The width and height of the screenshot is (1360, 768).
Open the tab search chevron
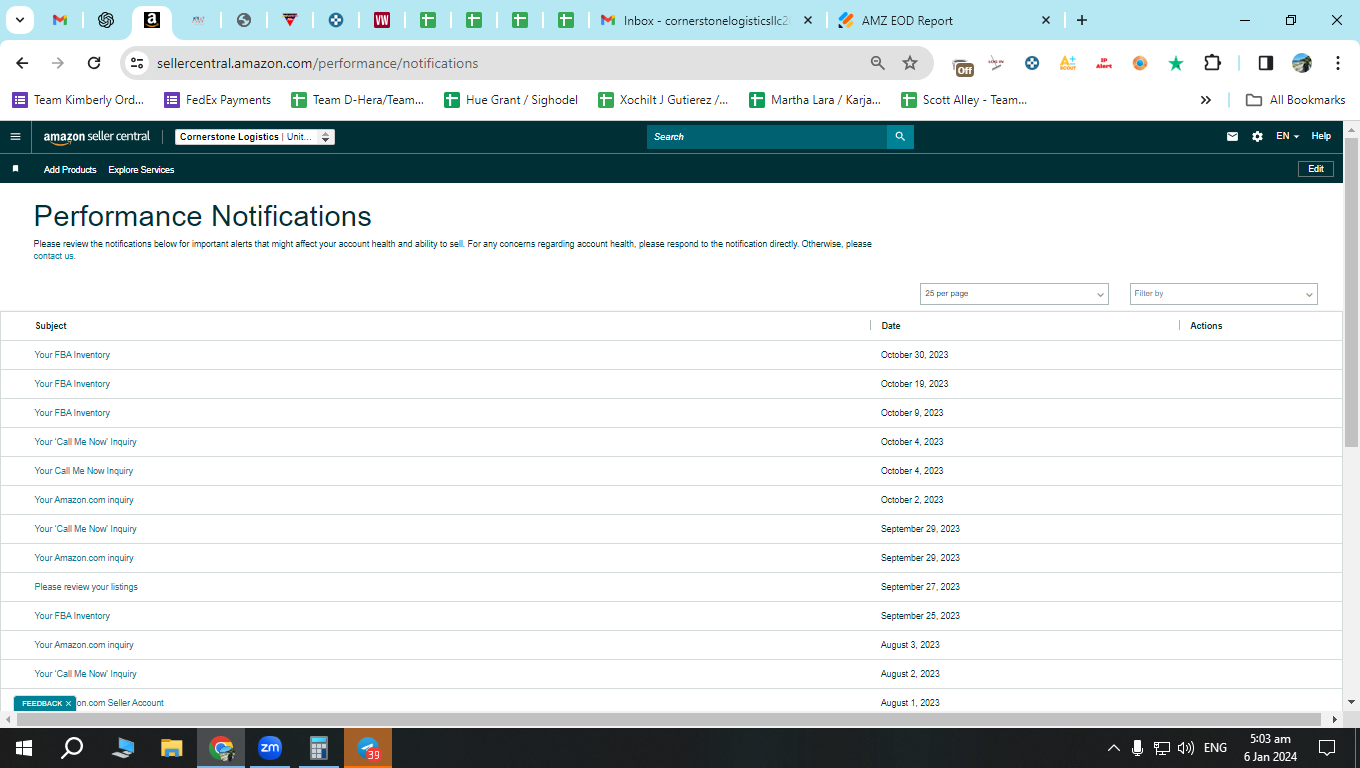click(x=19, y=20)
